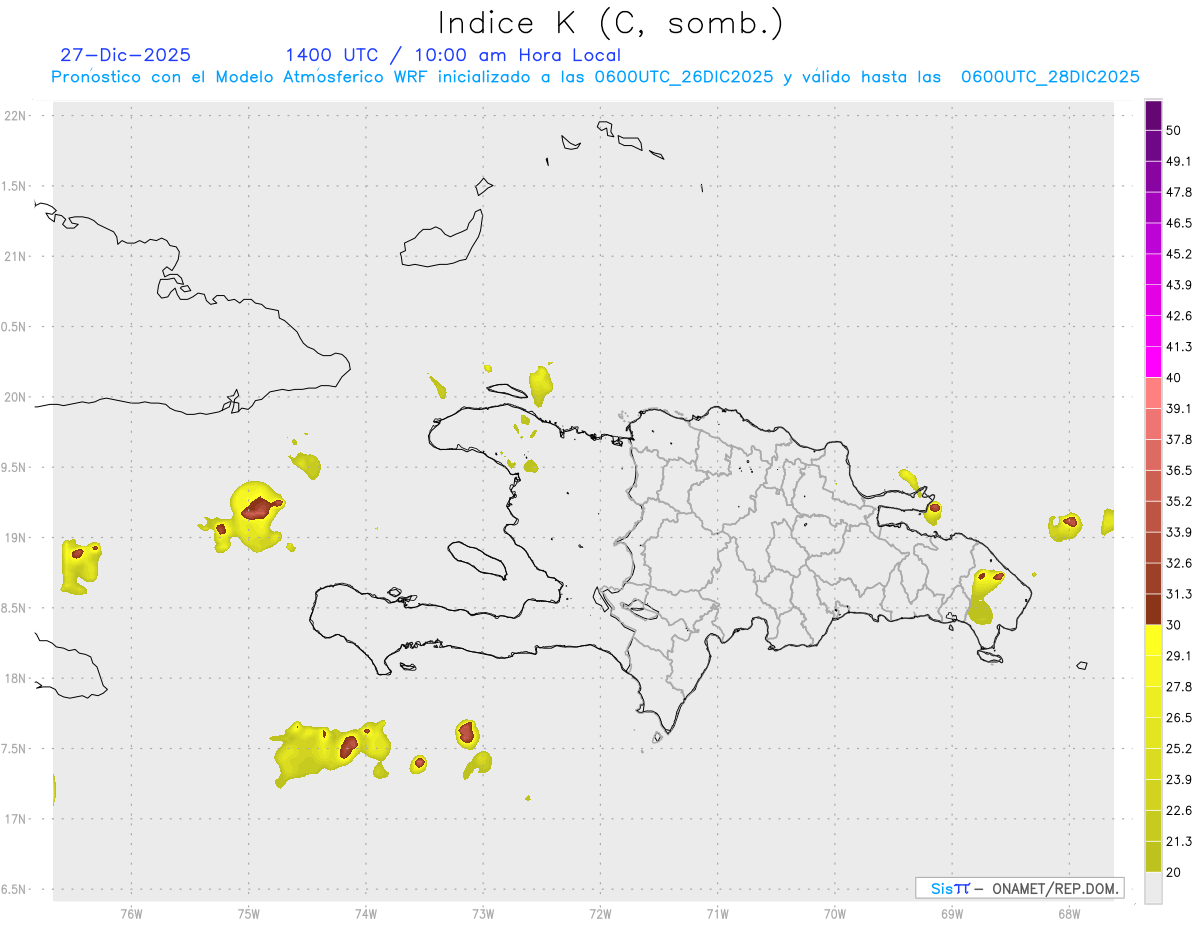Select the date label "27-Dic-2025"
This screenshot has width=1200, height=927.
click(x=126, y=55)
